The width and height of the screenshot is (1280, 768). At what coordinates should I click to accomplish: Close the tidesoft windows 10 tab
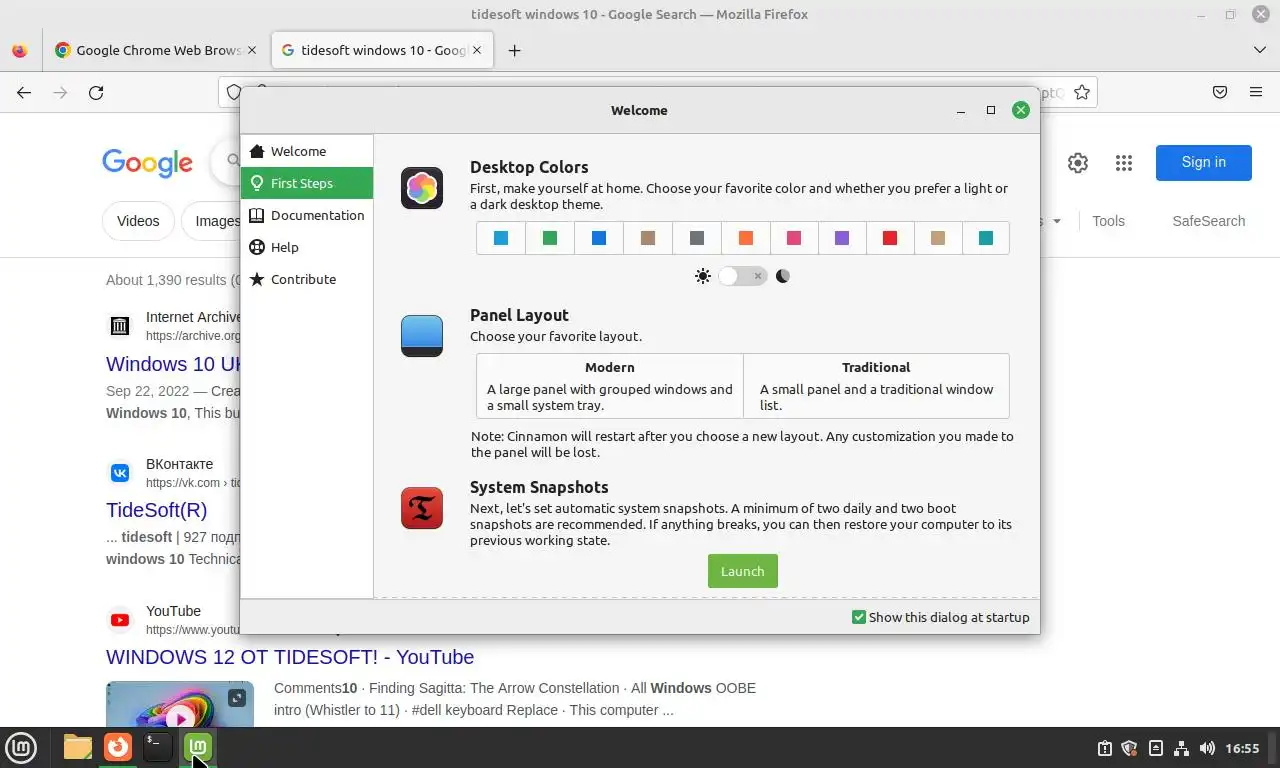(477, 50)
